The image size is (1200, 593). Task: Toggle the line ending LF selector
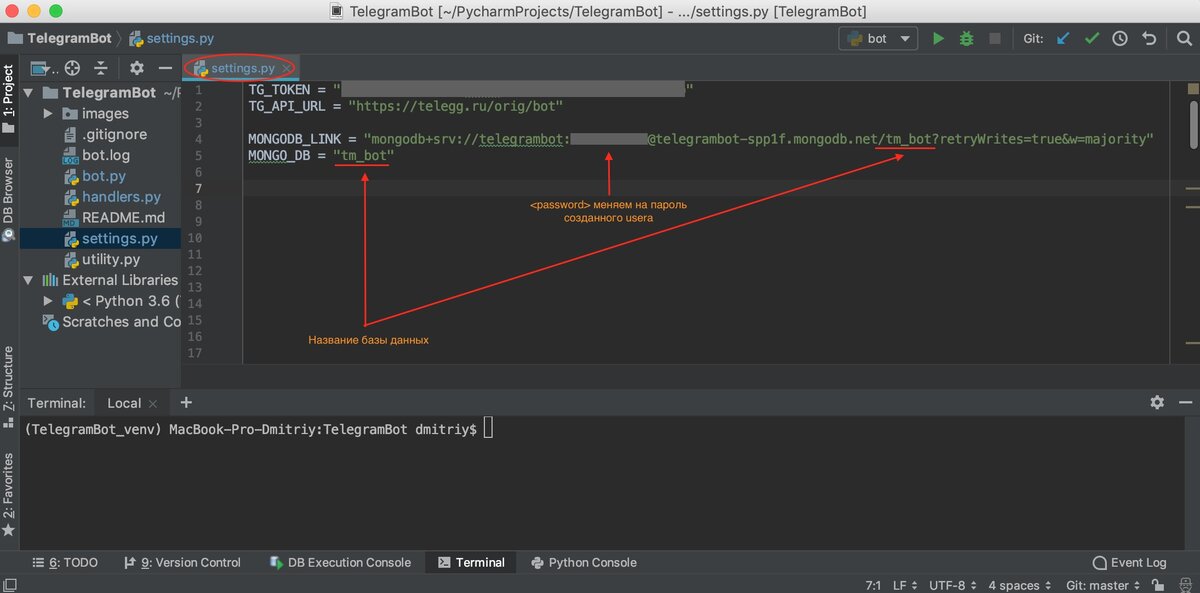(x=898, y=584)
